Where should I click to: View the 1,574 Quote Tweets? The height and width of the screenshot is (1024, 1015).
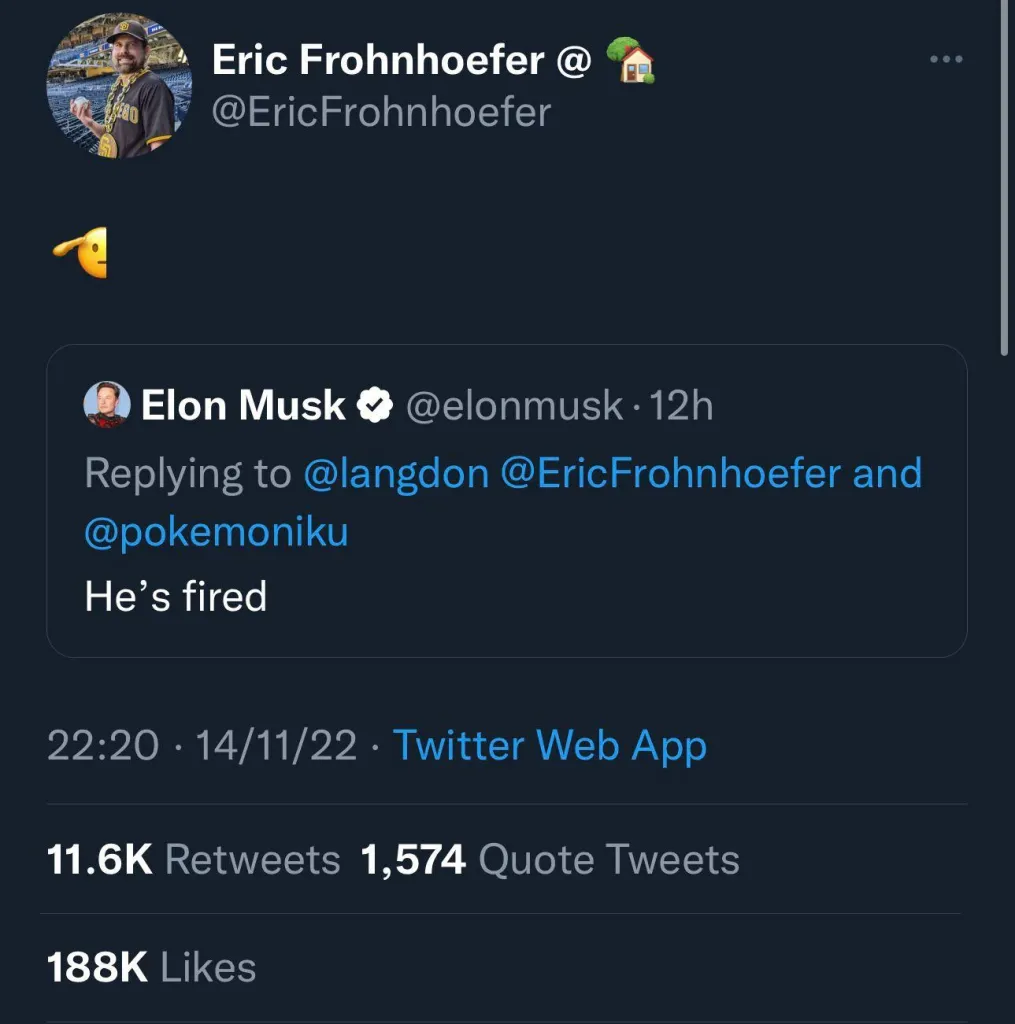(x=550, y=859)
